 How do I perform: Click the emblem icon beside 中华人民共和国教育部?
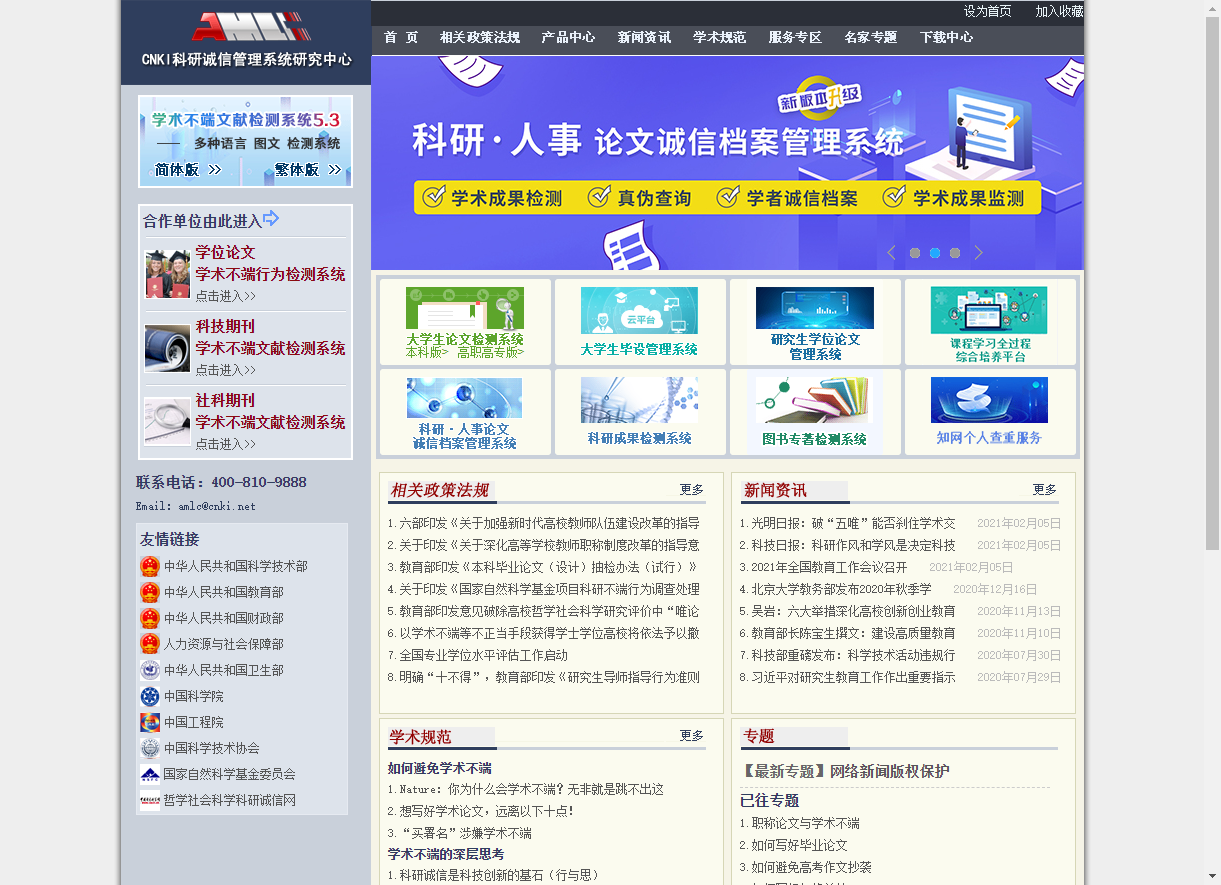[150, 592]
